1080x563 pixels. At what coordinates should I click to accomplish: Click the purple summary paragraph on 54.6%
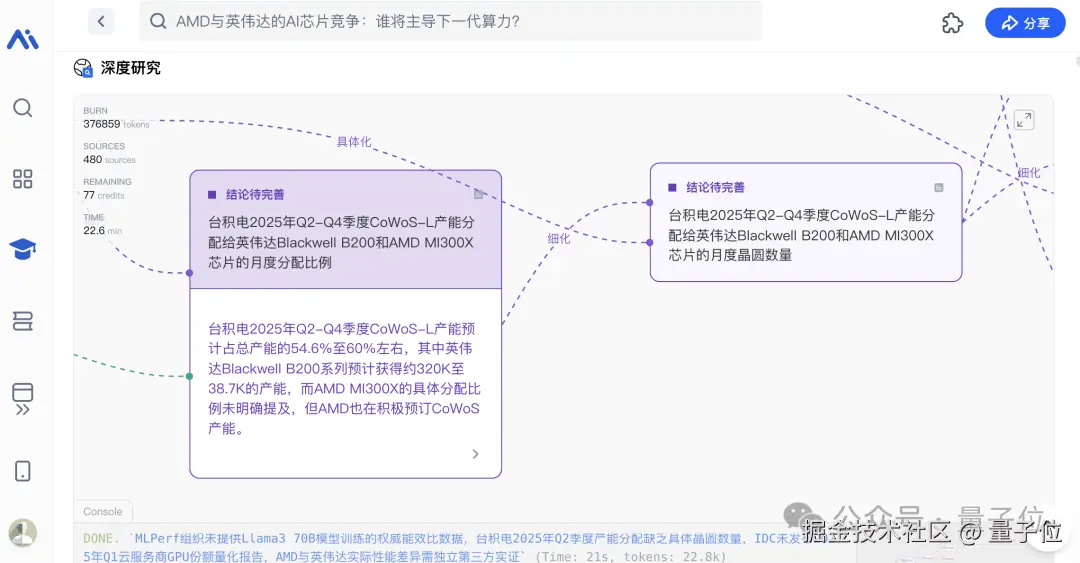[344, 378]
